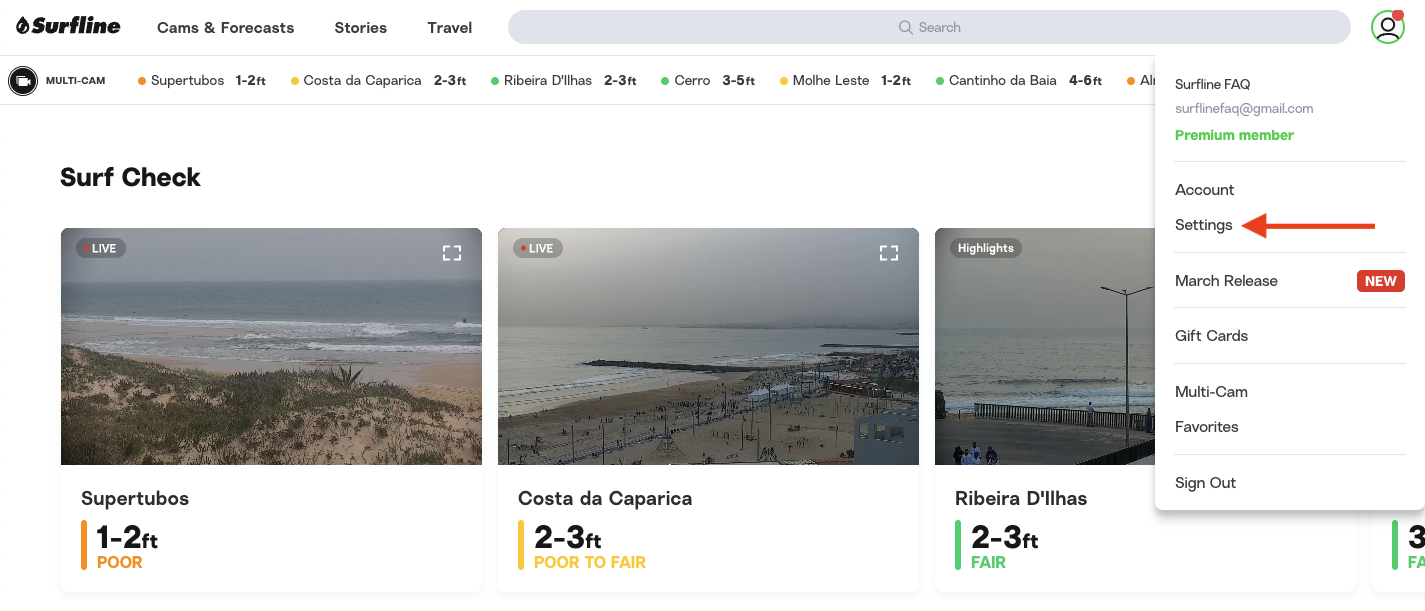Open the Supertubos spot title
Image resolution: width=1425 pixels, height=611 pixels.
click(135, 498)
